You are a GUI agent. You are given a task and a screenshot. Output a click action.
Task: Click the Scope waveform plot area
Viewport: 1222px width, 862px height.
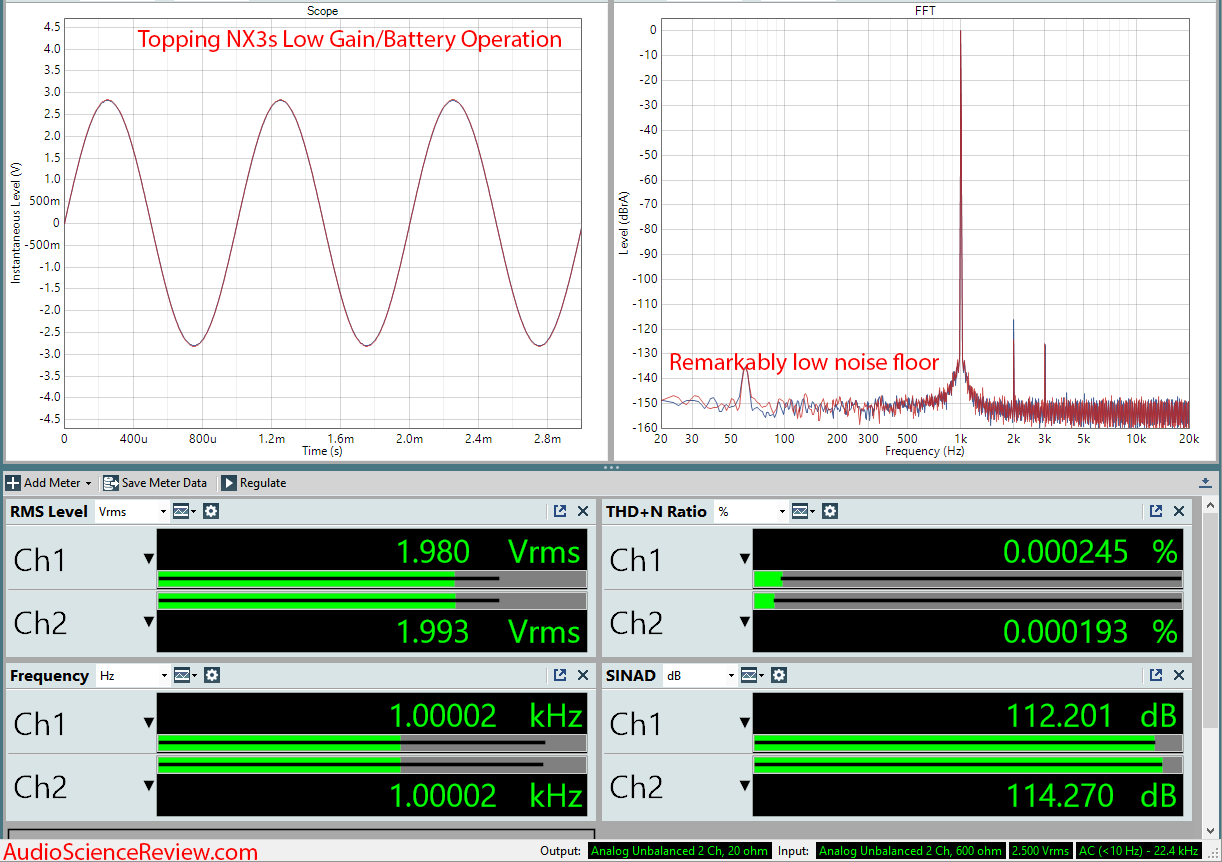(323, 223)
